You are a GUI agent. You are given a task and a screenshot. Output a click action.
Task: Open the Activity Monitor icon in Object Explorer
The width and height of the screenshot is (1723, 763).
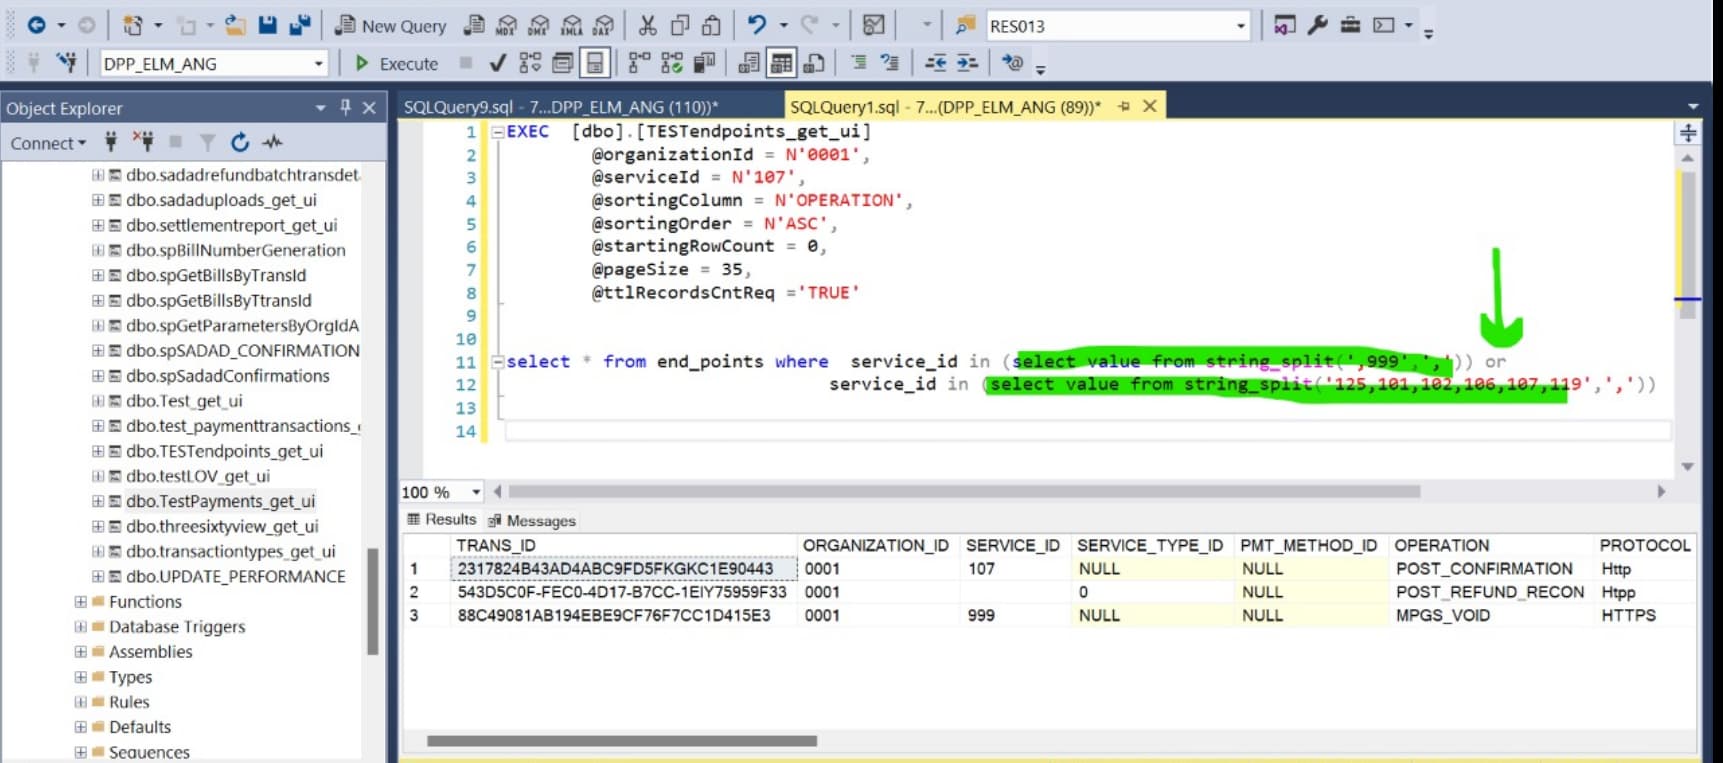pyautogui.click(x=272, y=143)
